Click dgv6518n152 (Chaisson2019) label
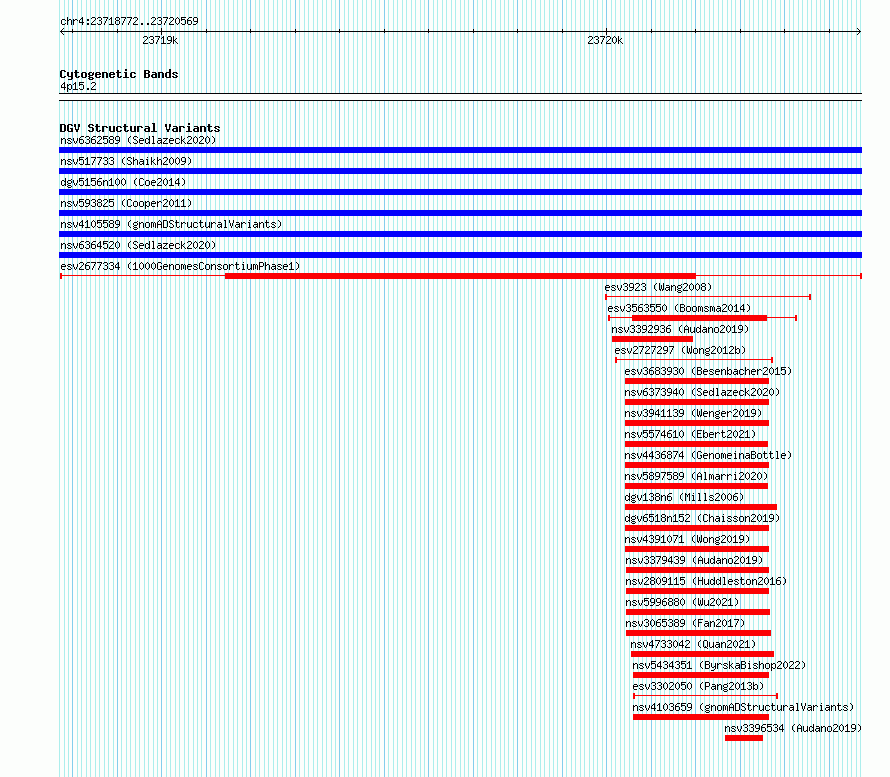890x777 pixels. (702, 518)
